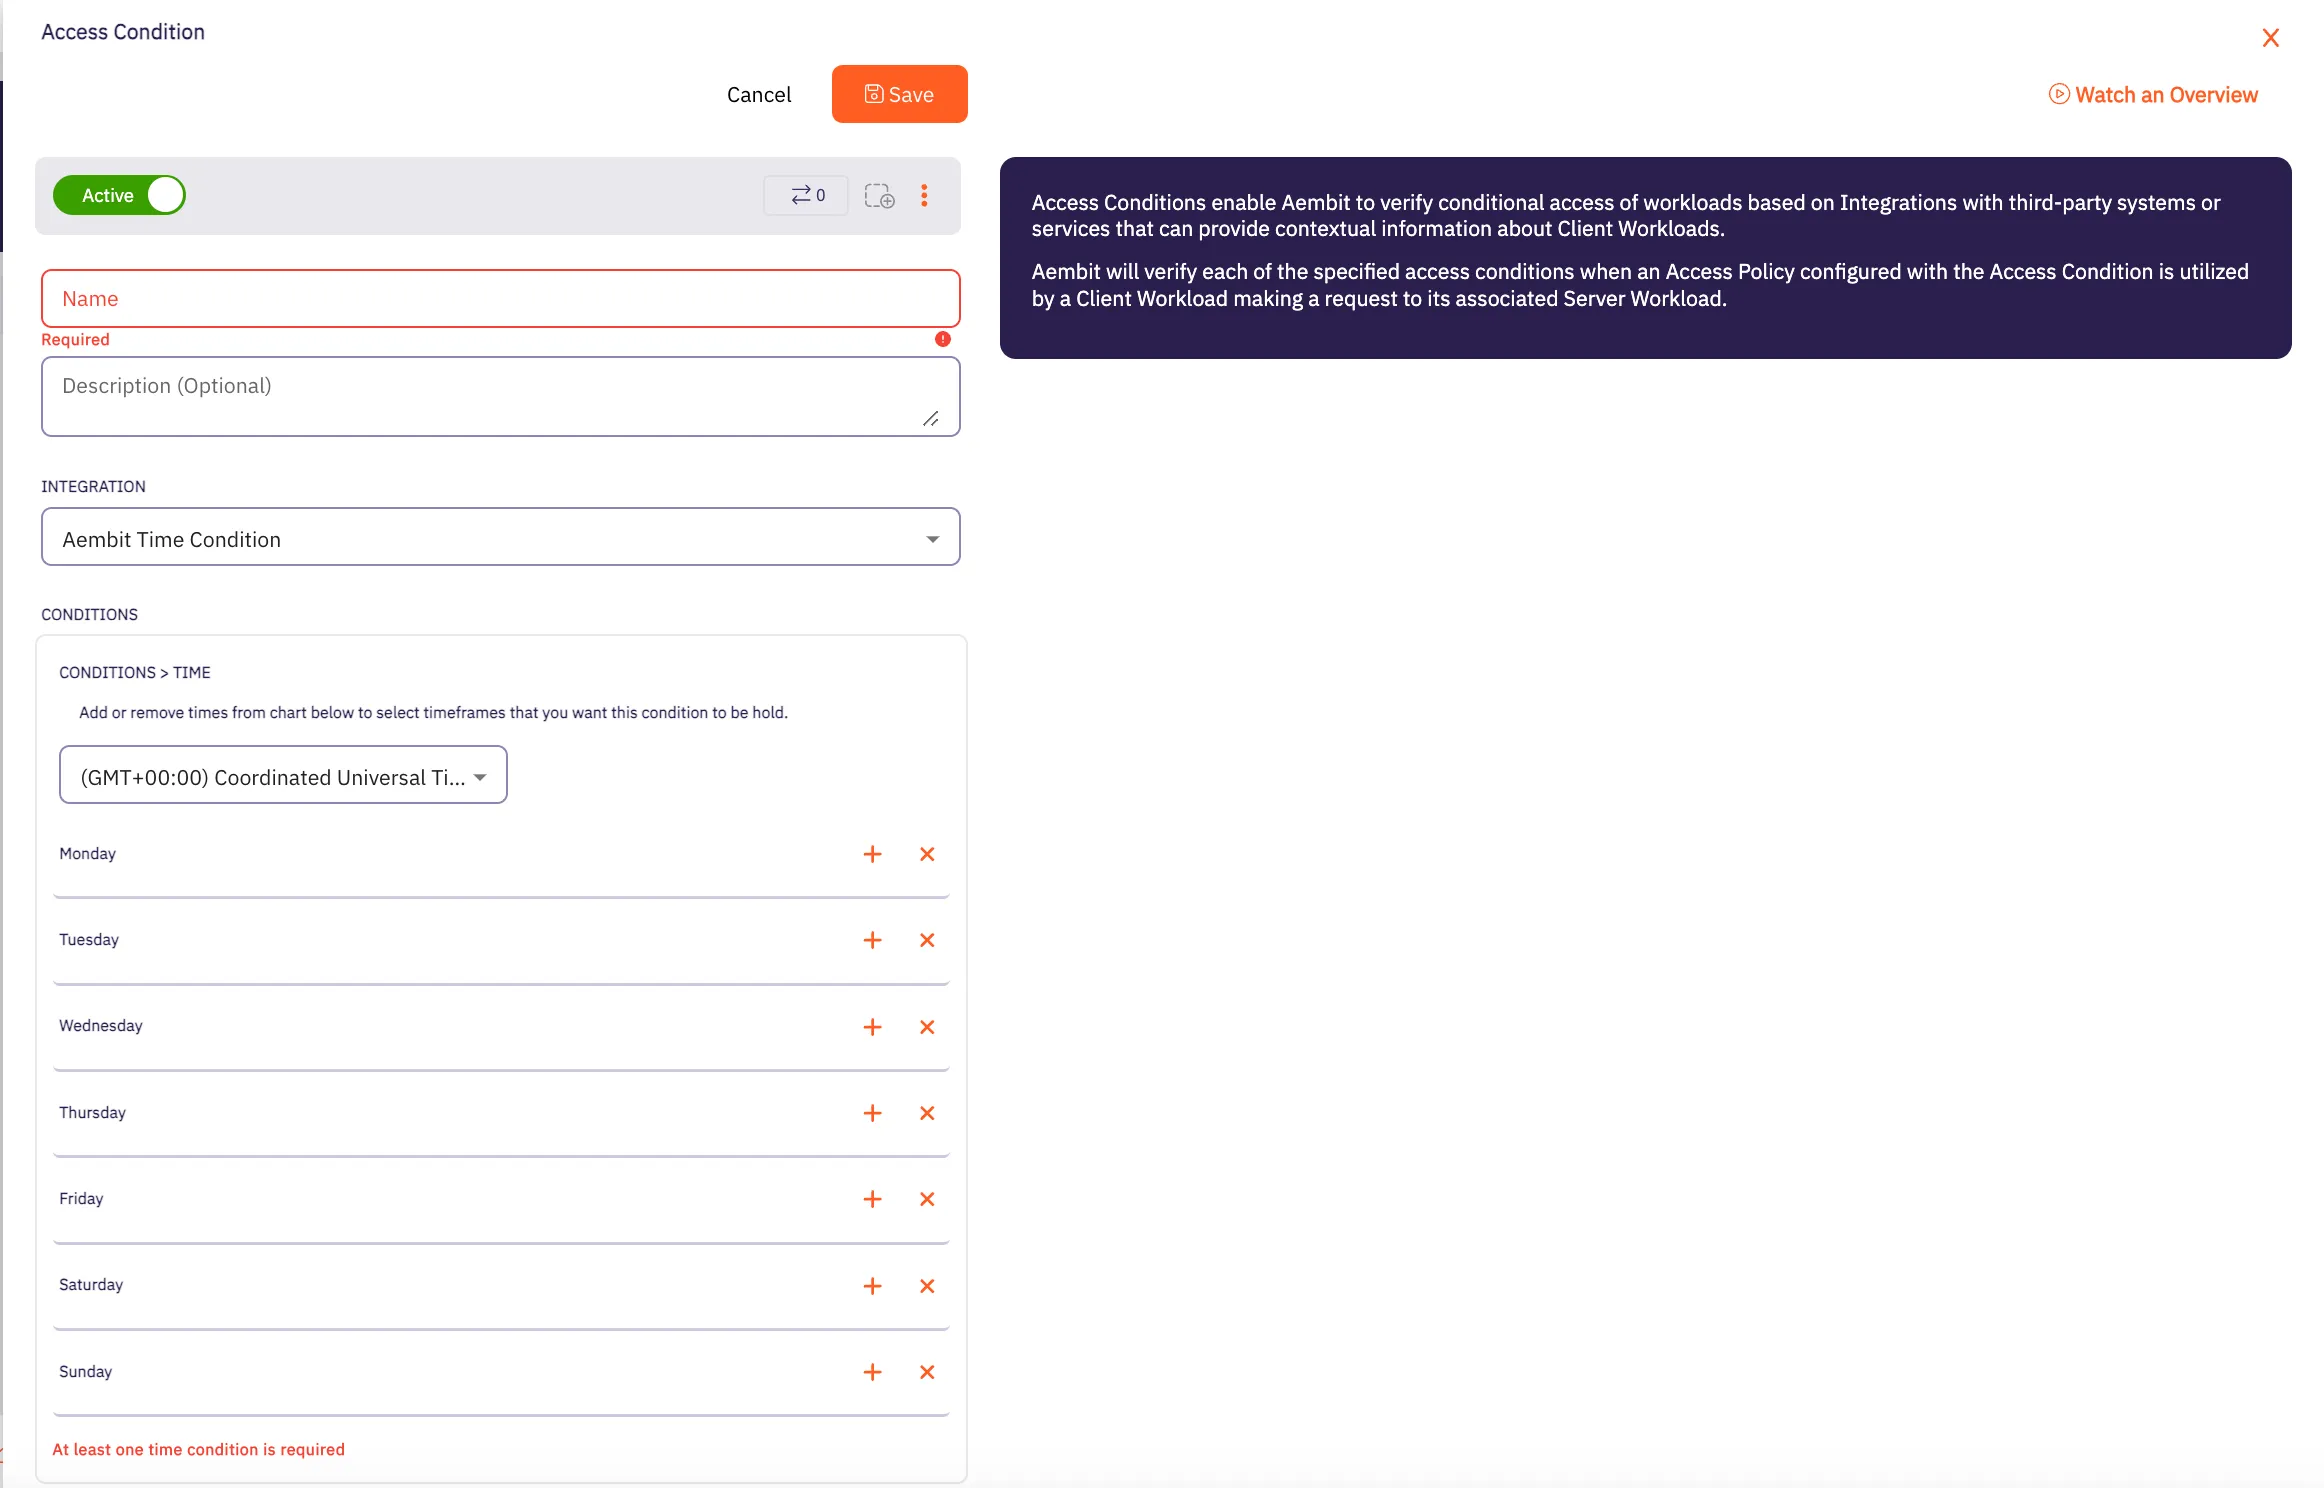This screenshot has height=1488, width=2324.
Task: Clear the Tuesday time condition
Action: click(927, 940)
